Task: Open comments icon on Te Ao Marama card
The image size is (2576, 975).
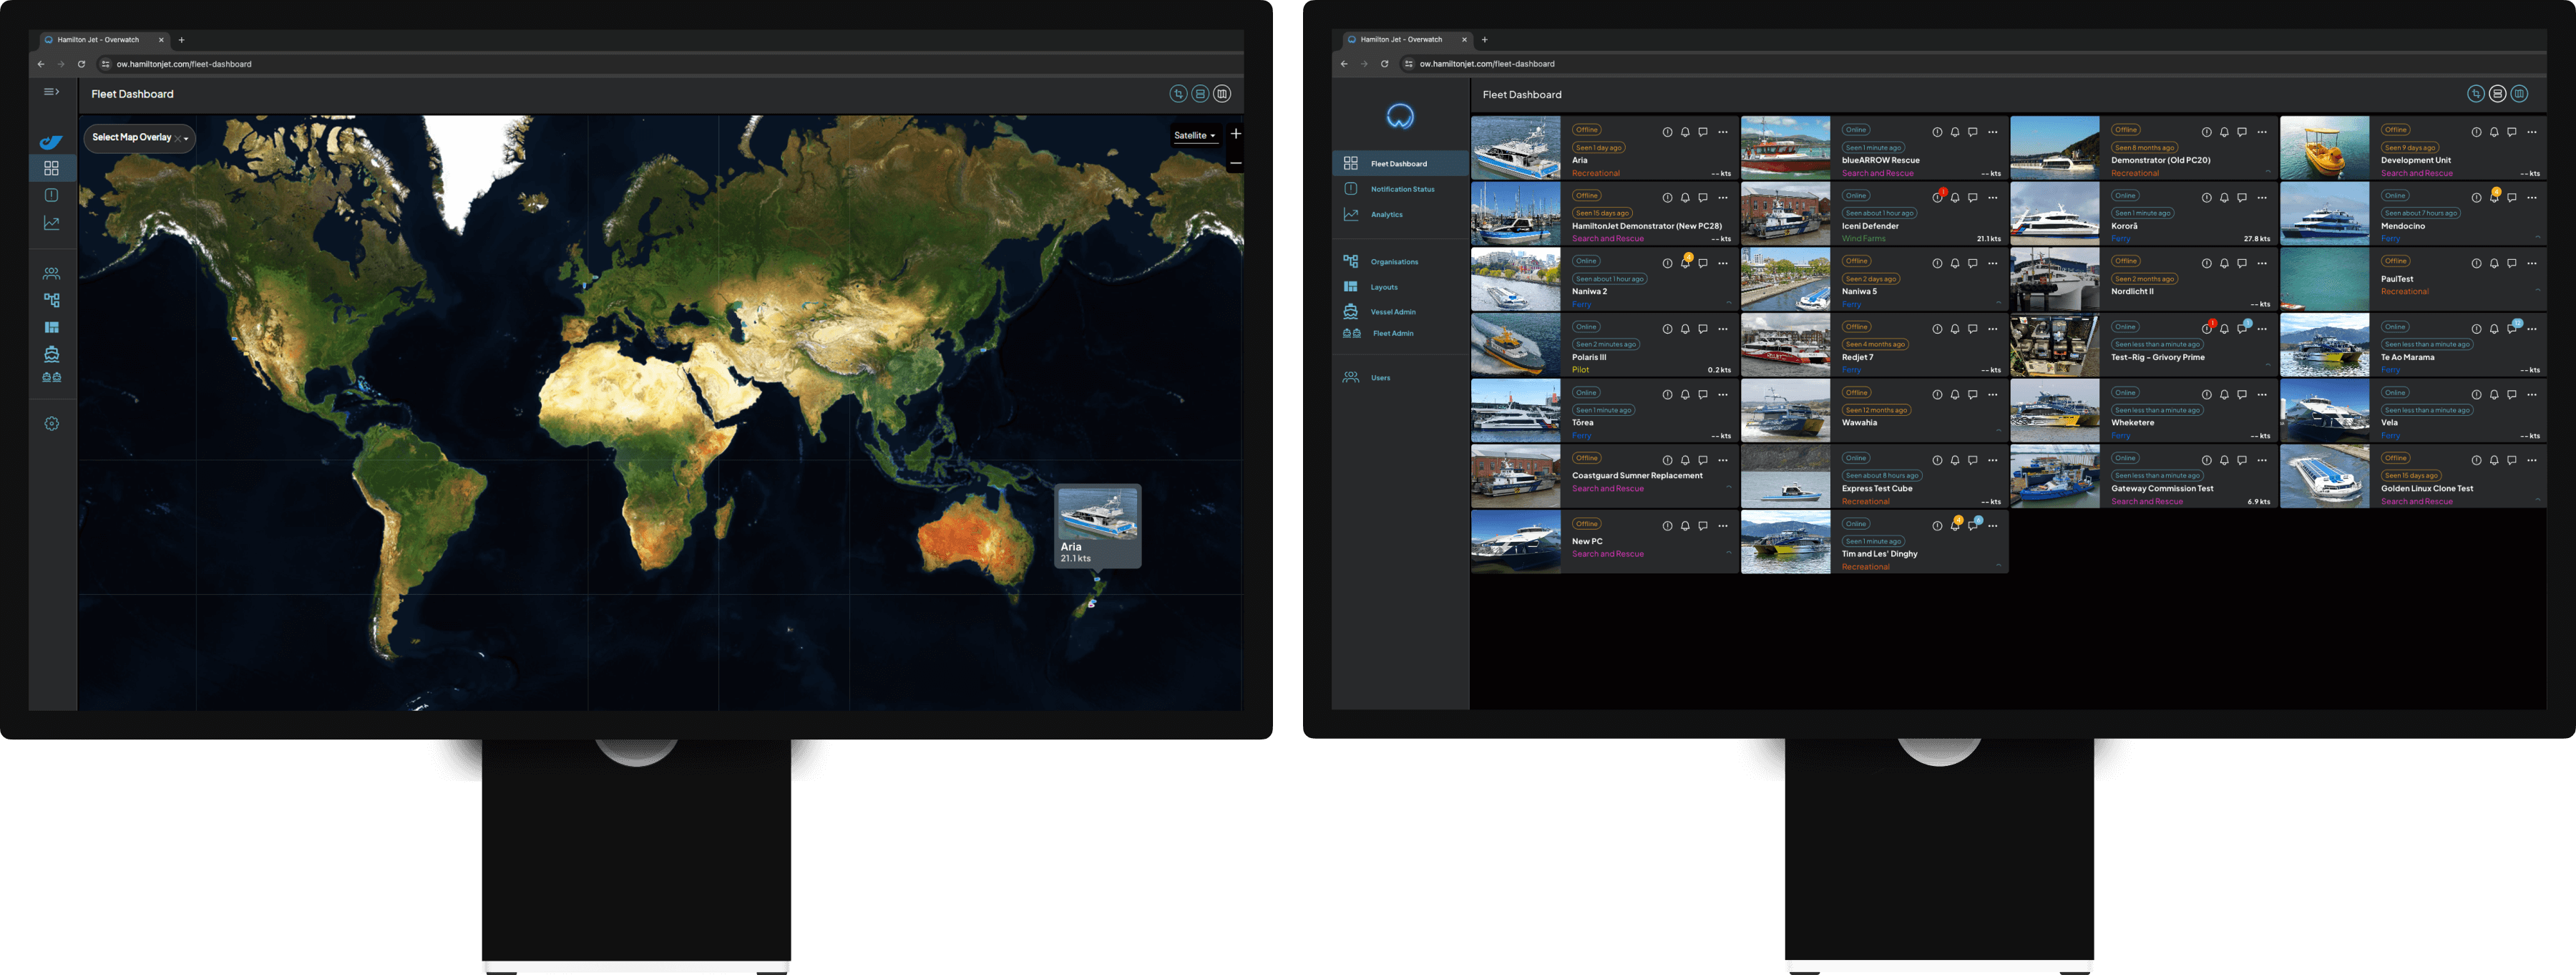Action: pyautogui.click(x=2512, y=329)
